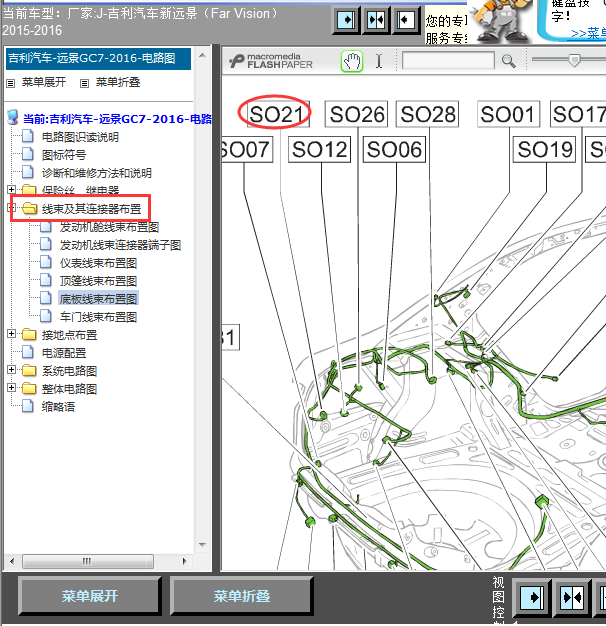Click top split-view double-arrow button

376,20
